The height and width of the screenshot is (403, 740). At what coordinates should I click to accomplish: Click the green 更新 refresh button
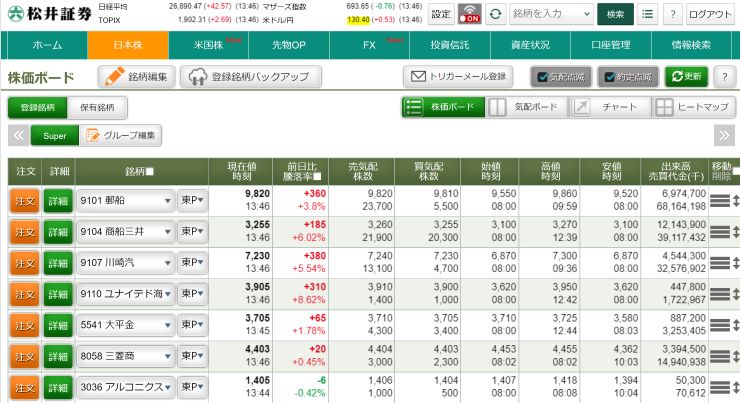pos(687,76)
